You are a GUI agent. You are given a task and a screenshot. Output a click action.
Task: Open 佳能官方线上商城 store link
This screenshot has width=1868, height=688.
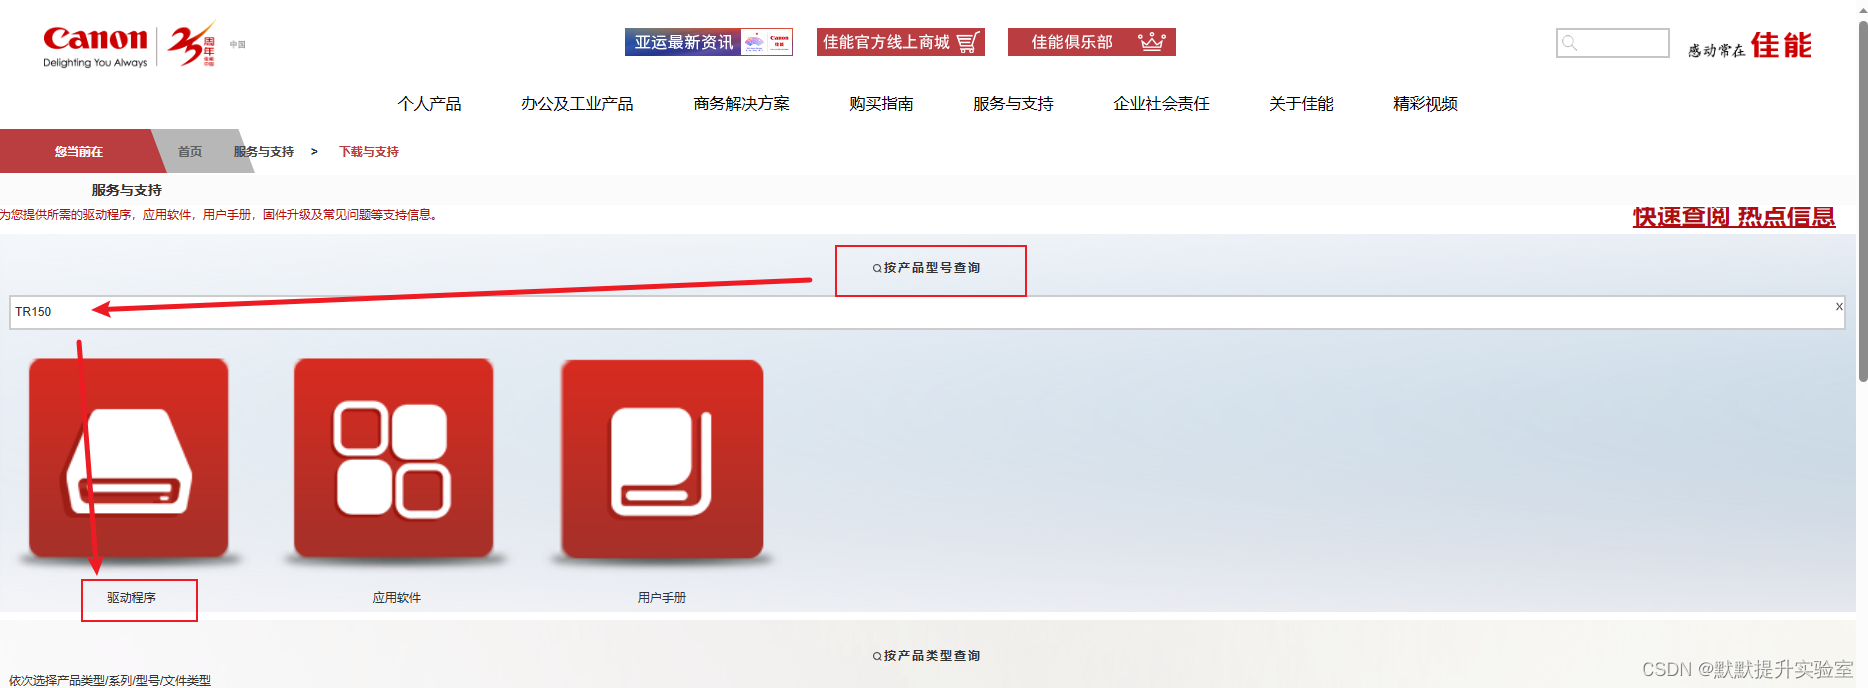pyautogui.click(x=900, y=42)
